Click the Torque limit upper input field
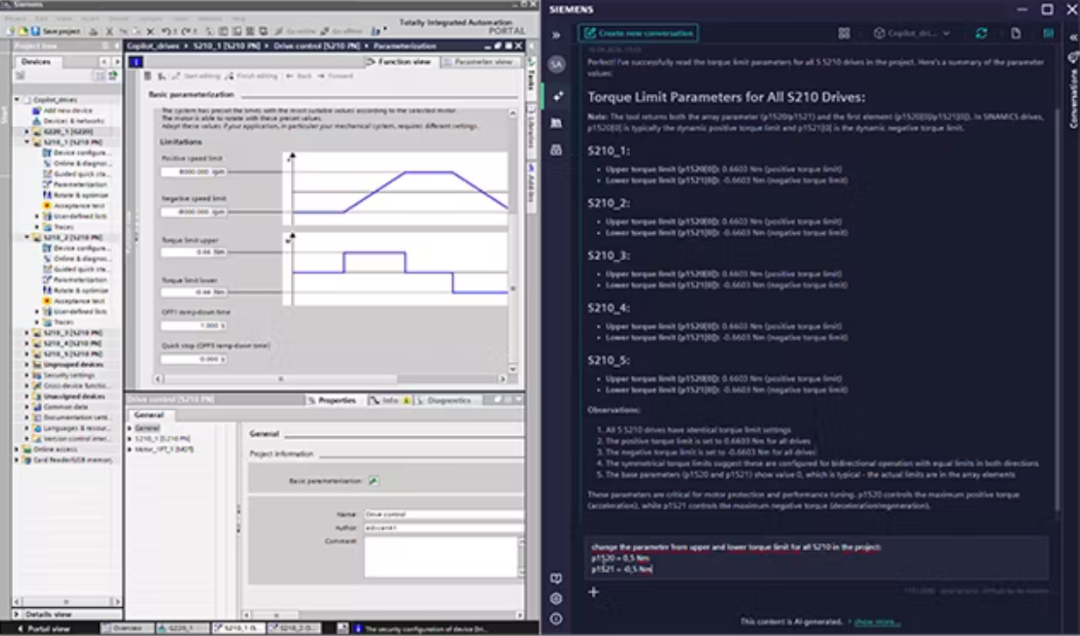Image resolution: width=1080 pixels, height=636 pixels. tap(194, 252)
